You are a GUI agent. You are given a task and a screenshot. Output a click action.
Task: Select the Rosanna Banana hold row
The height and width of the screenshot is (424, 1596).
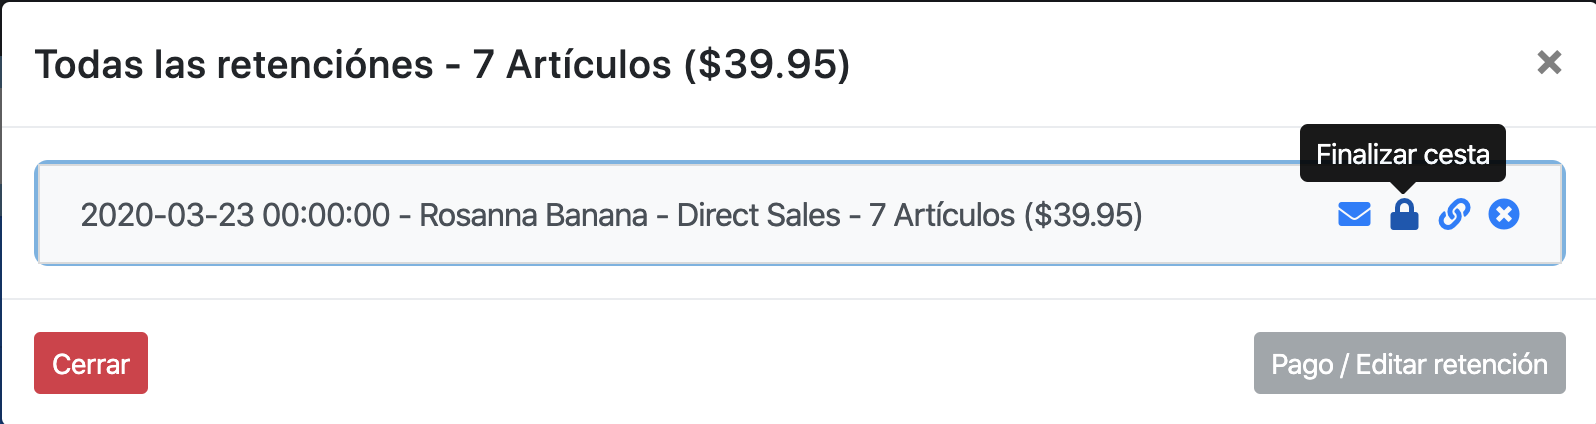coord(800,214)
